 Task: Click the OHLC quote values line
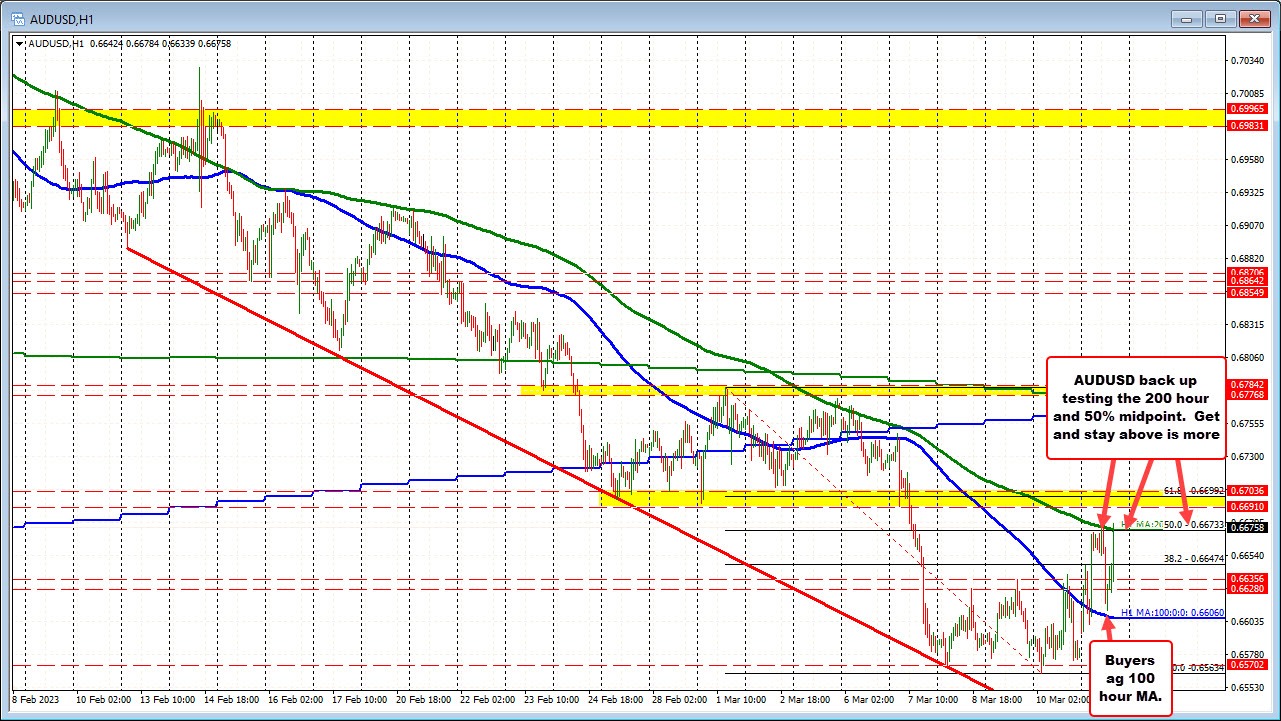(x=130, y=44)
